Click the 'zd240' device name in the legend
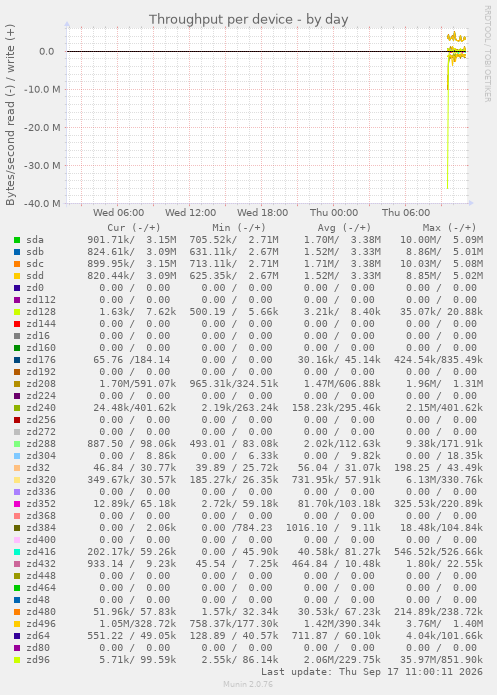The height and width of the screenshot is (695, 497). point(41,408)
